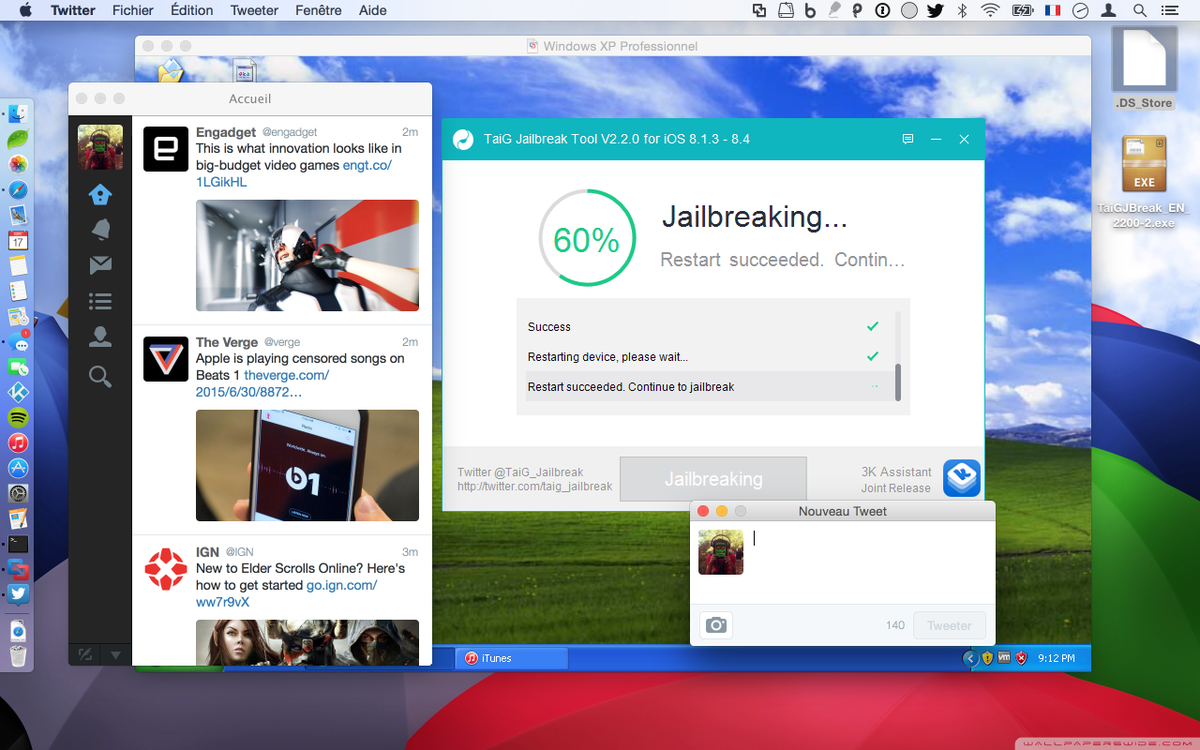
Task: Click the Jailbreaking button in TaiG
Action: (713, 479)
